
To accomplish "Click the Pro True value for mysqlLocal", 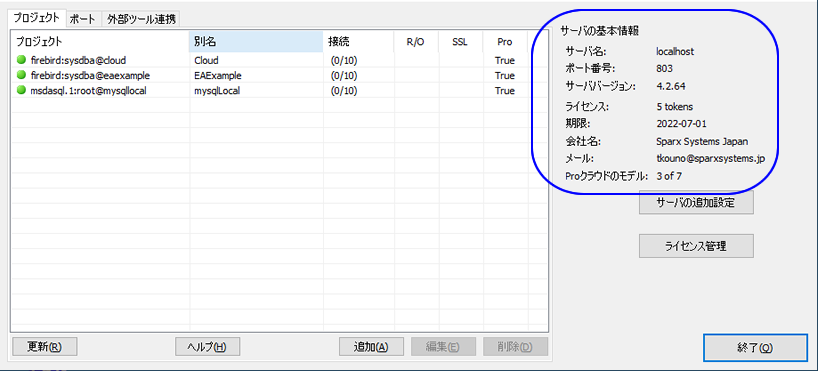I will click(504, 91).
